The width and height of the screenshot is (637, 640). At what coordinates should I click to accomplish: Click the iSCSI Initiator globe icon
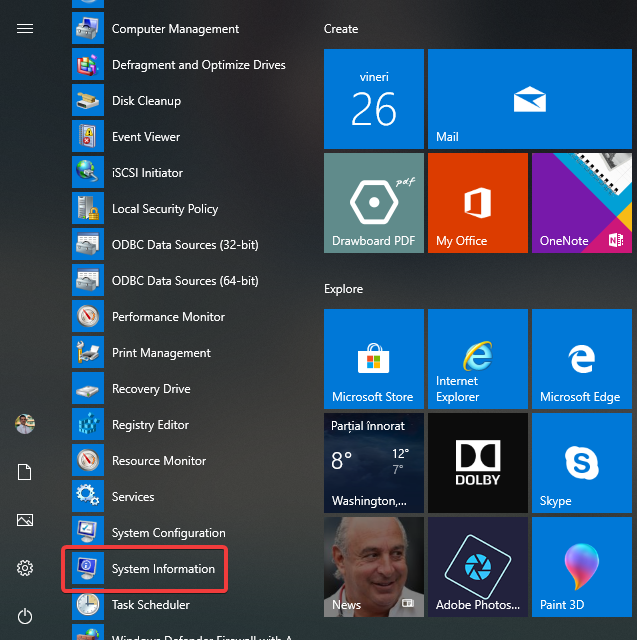pyautogui.click(x=88, y=172)
